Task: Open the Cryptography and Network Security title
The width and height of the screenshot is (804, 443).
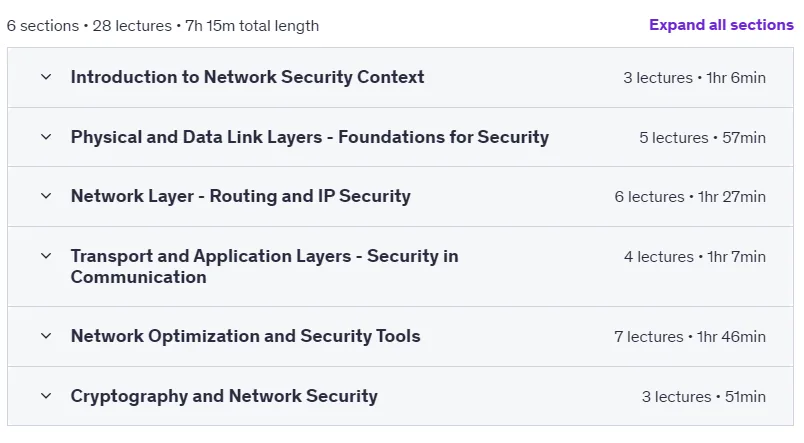Action: [x=224, y=396]
